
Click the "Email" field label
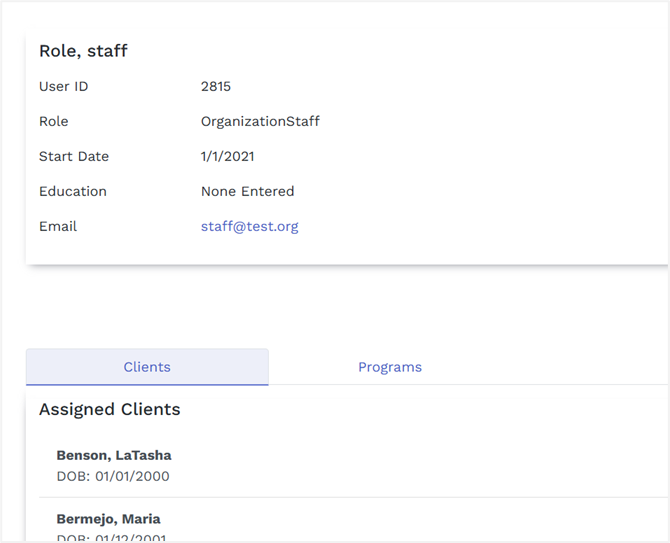pyautogui.click(x=58, y=226)
